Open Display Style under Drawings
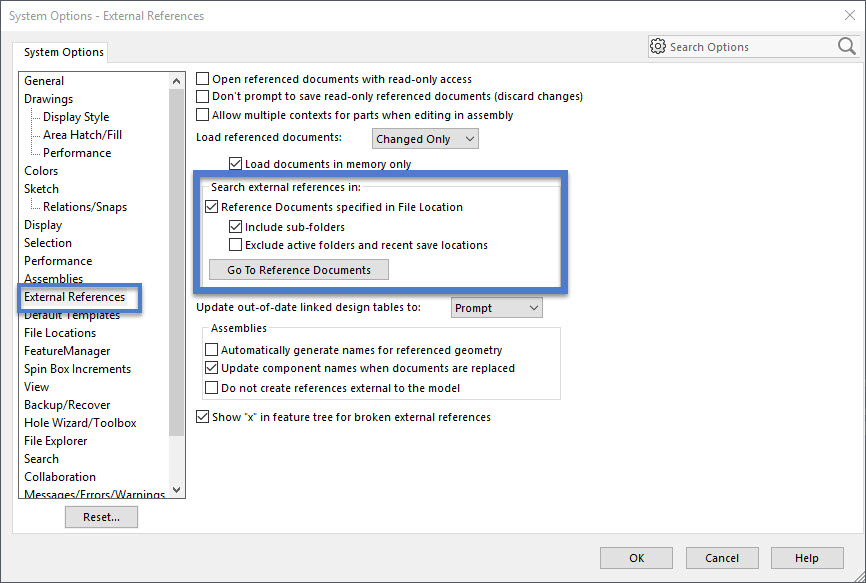This screenshot has height=583, width=866. pos(76,117)
